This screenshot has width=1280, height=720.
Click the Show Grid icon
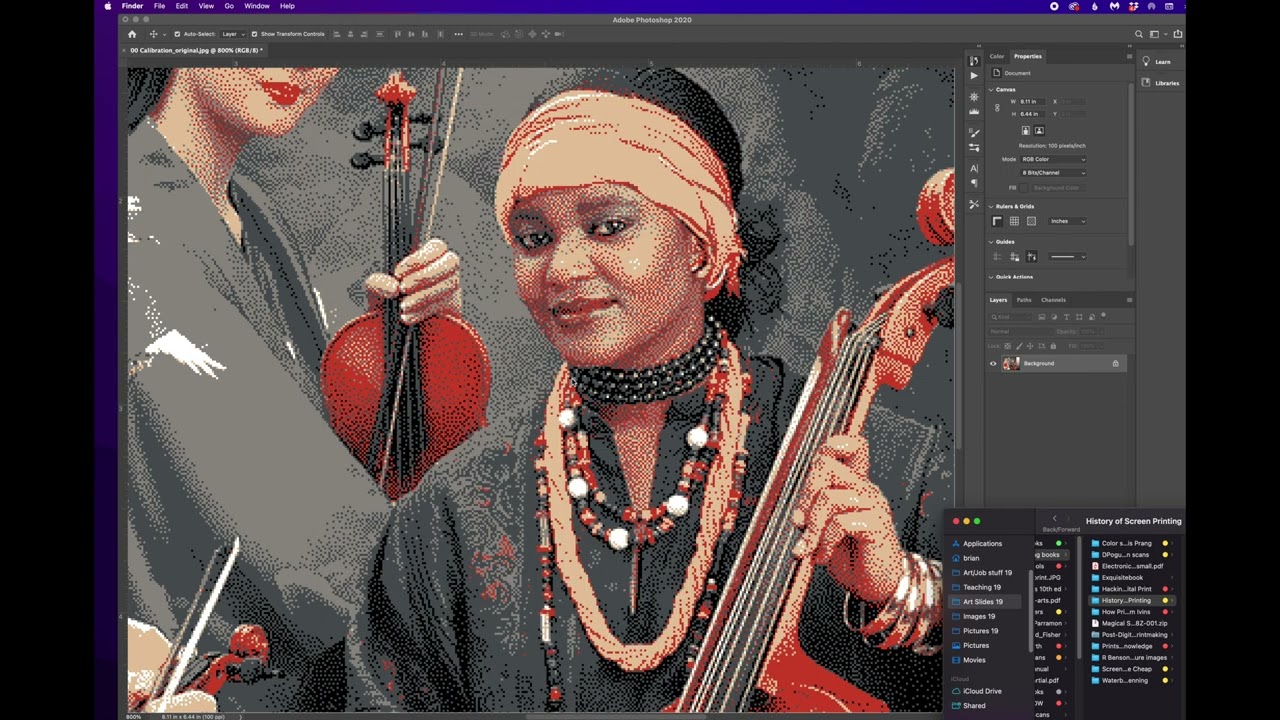coord(1014,221)
